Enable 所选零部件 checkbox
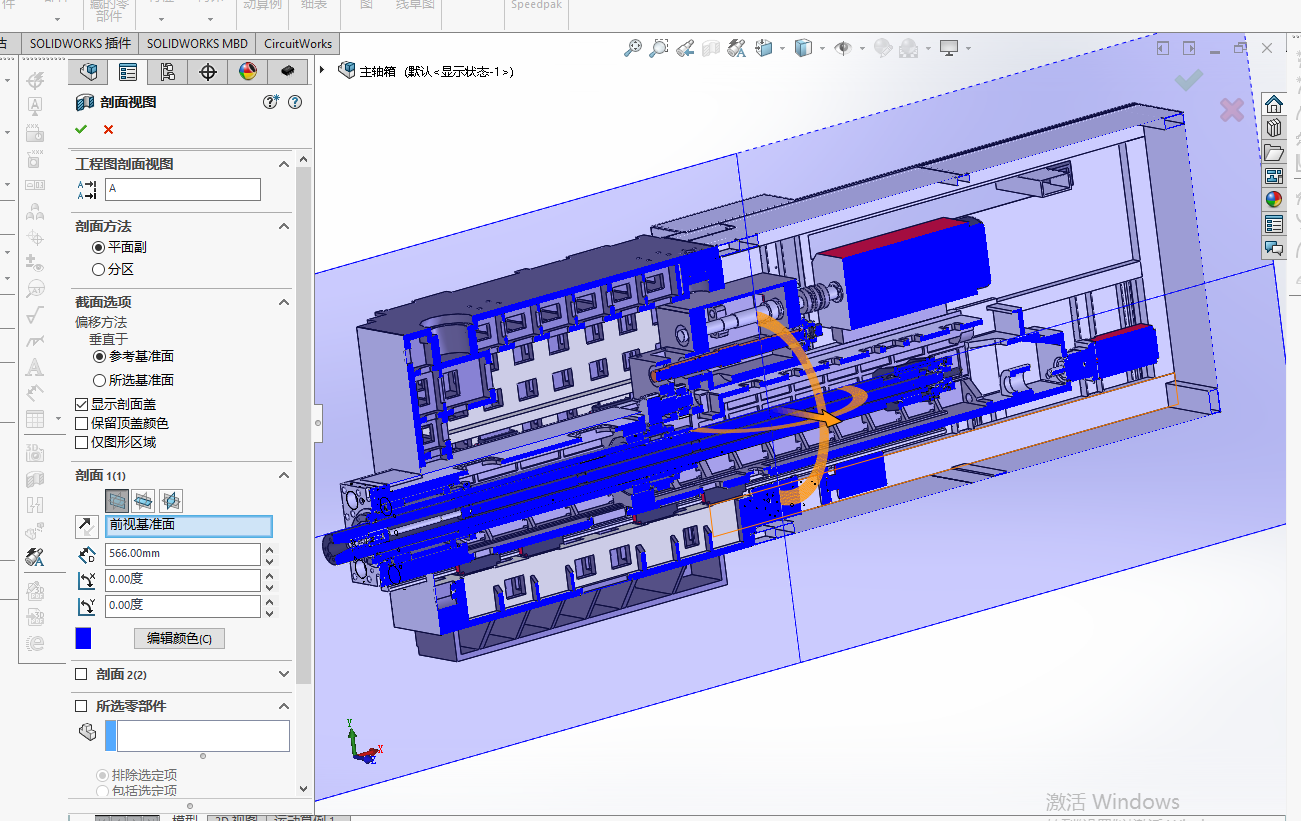 (82, 706)
